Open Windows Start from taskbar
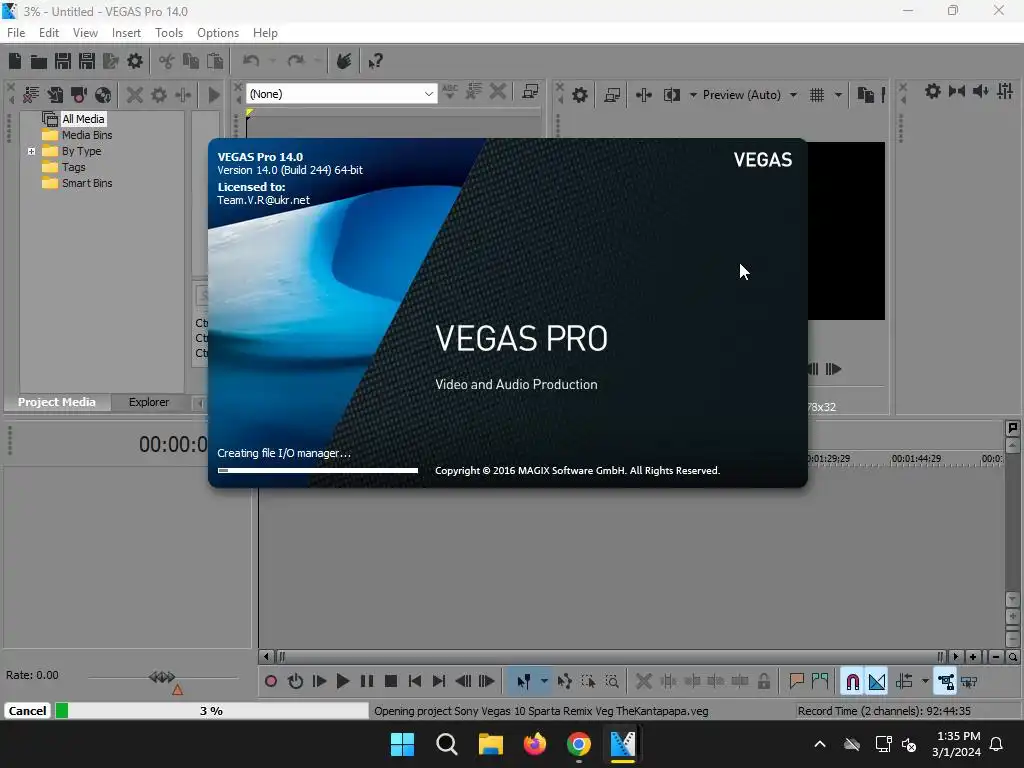Viewport: 1024px width, 768px height. (x=402, y=744)
